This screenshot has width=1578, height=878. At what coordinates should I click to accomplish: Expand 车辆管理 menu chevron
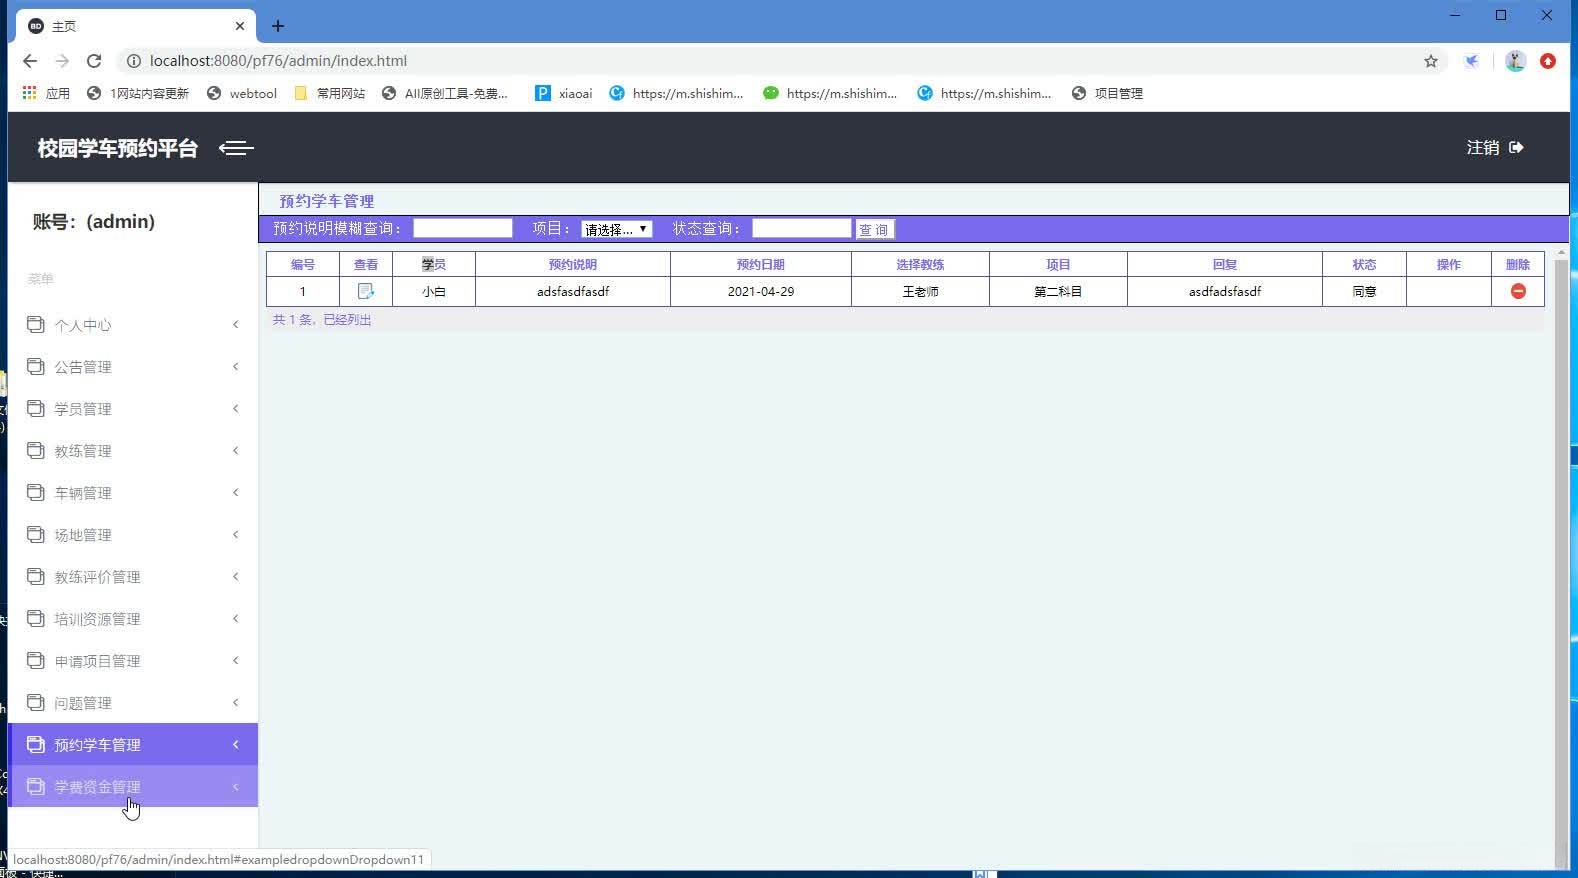[x=236, y=492]
